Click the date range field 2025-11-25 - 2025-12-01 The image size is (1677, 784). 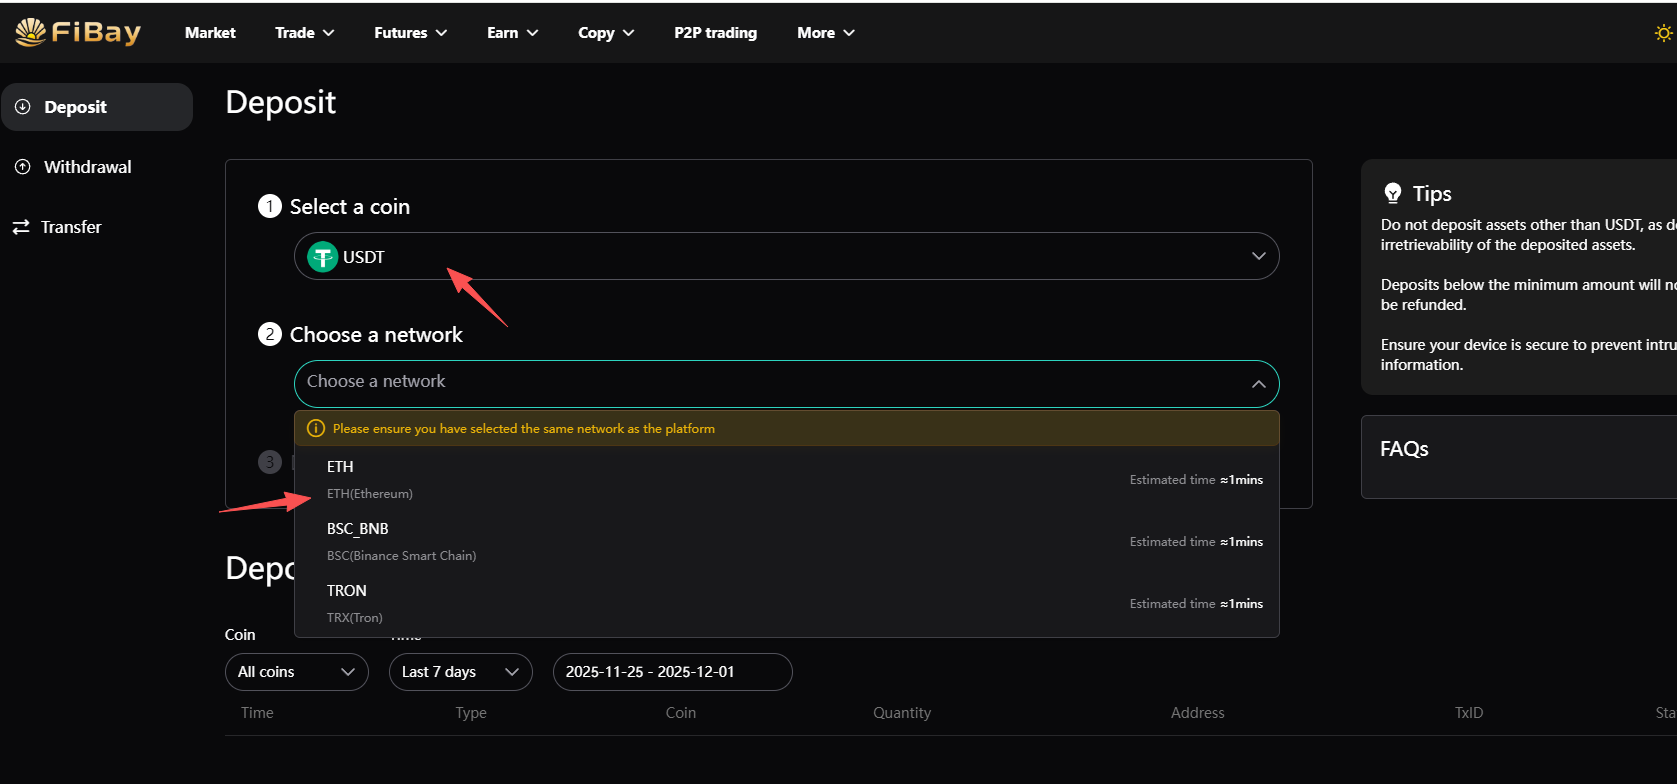coord(672,672)
